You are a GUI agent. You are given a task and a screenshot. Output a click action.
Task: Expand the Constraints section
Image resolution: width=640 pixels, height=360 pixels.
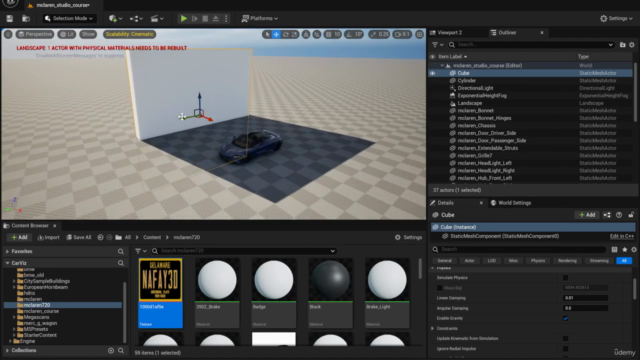(433, 328)
